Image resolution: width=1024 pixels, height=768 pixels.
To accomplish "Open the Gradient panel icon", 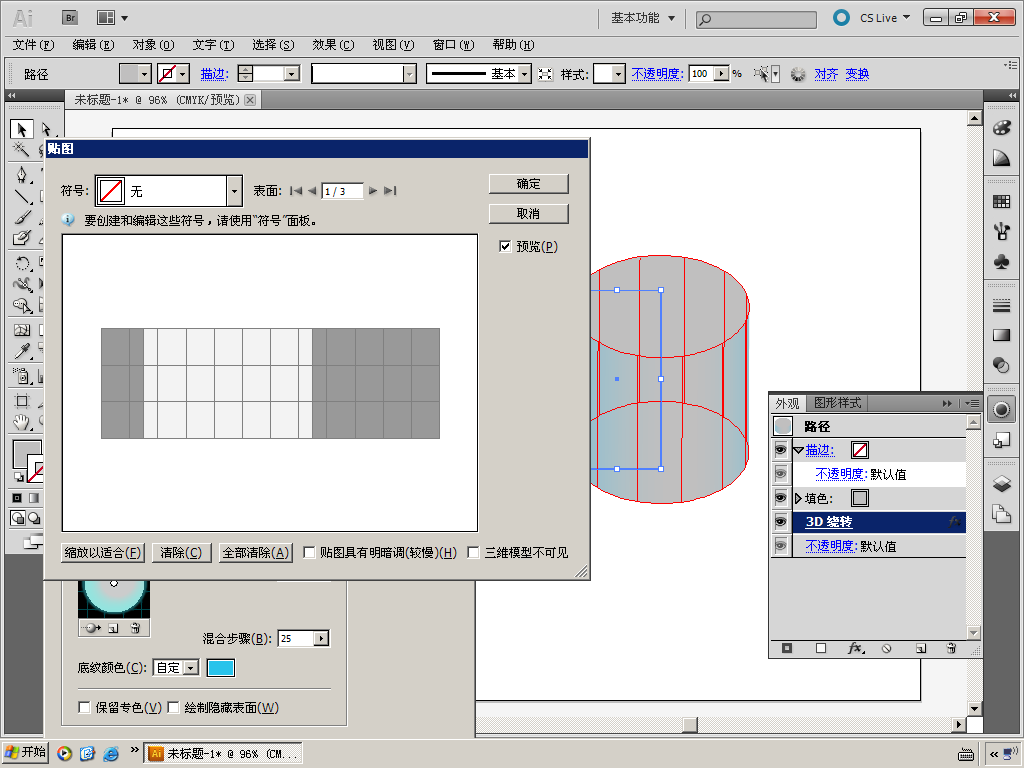I will click(1001, 335).
